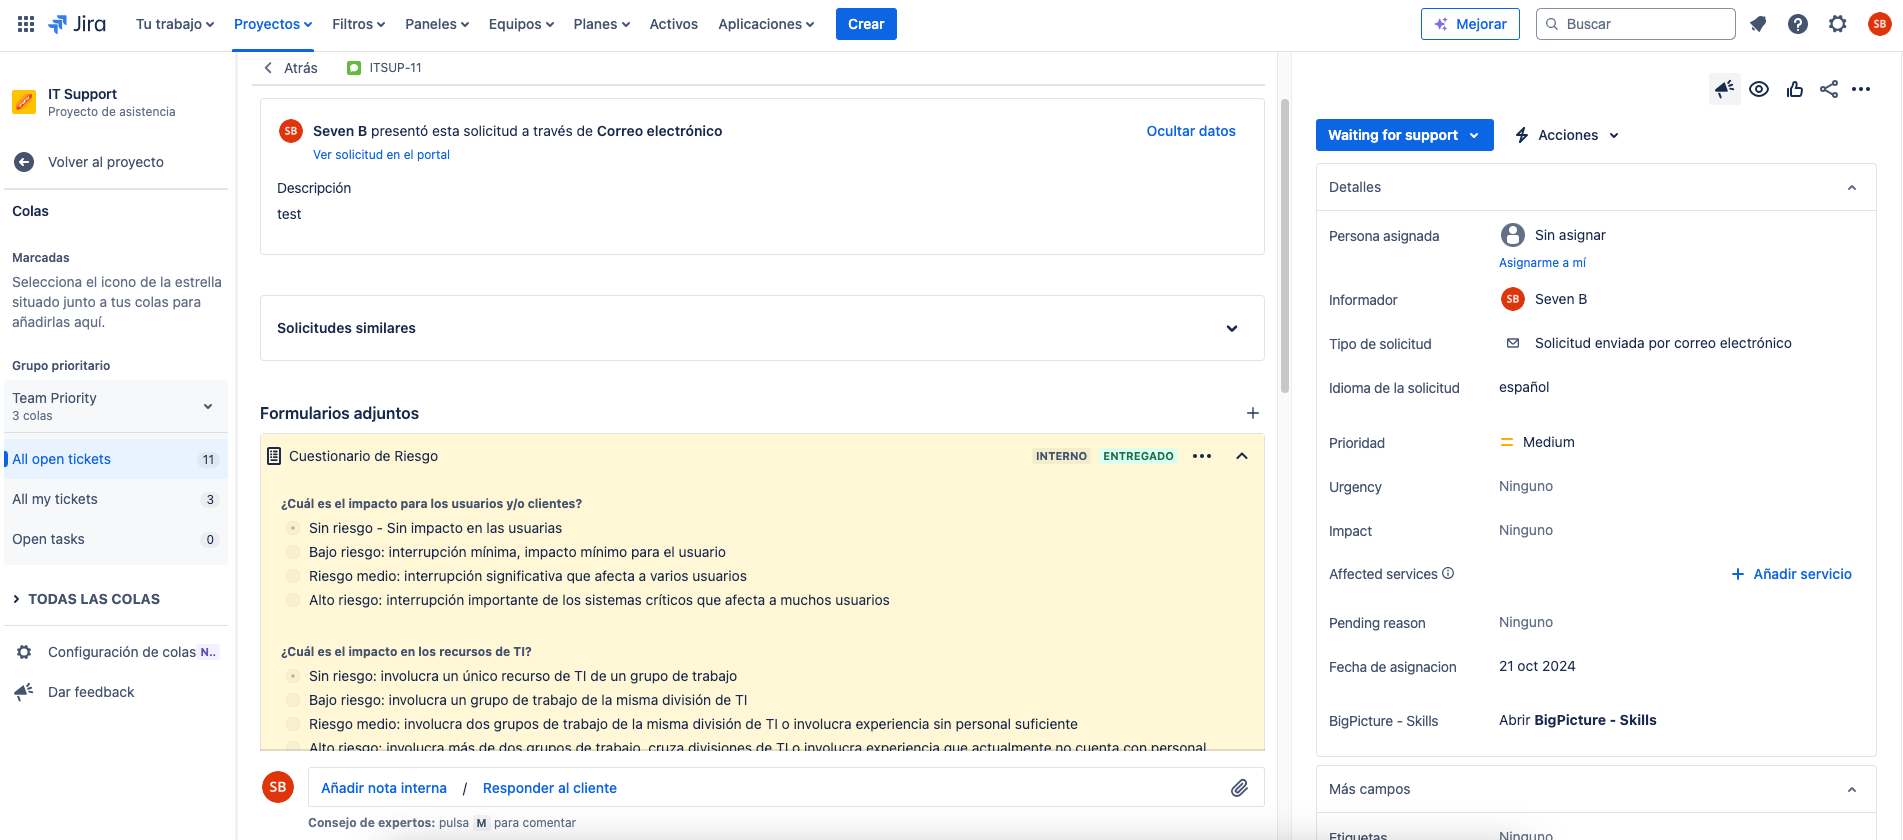Select 'Riesgo medio: interrupción significativa' radio option
The image size is (1903, 840).
click(x=293, y=576)
